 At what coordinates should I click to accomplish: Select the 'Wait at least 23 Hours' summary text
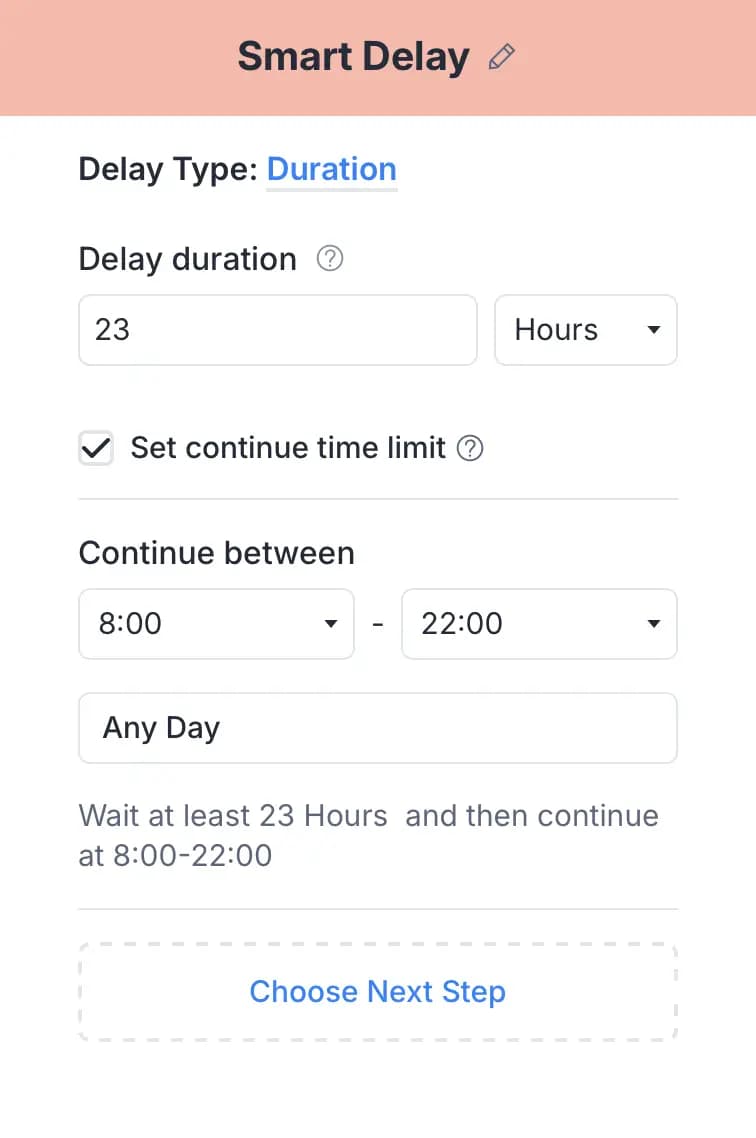(x=233, y=816)
